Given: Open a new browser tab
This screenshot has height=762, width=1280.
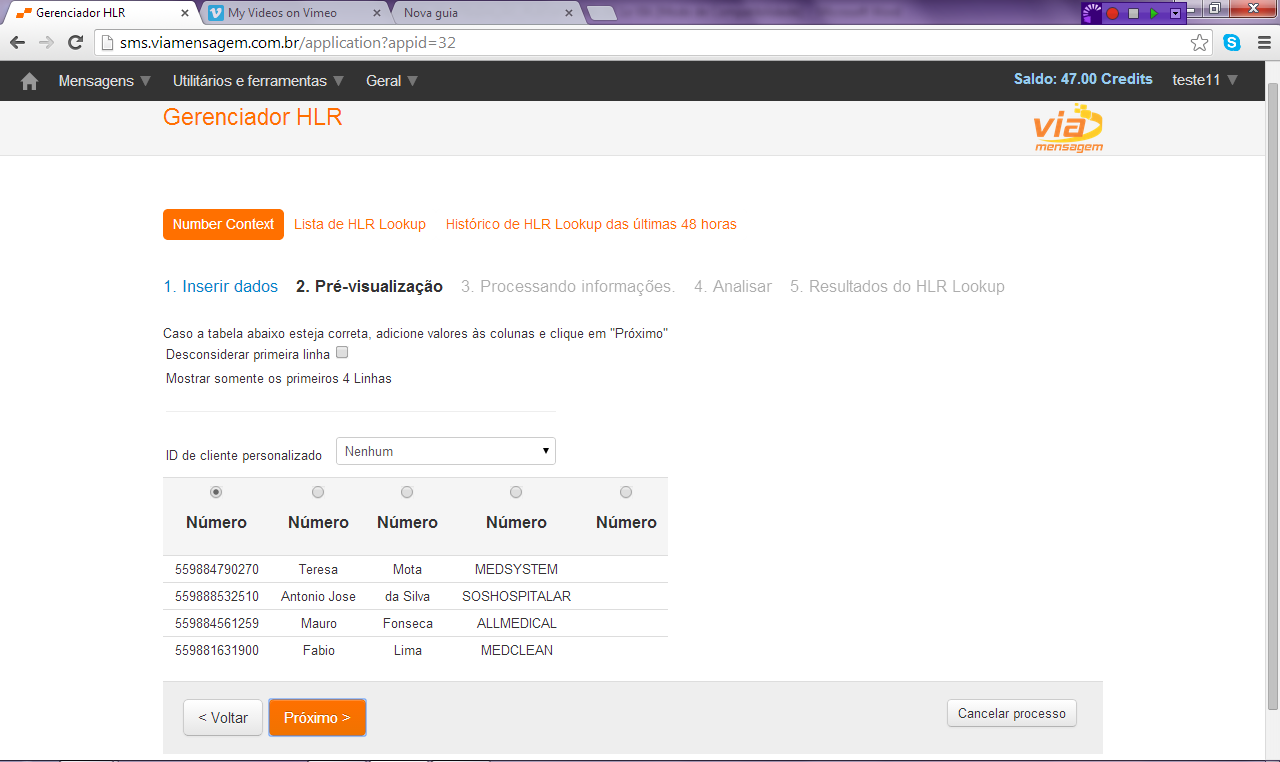Looking at the screenshot, I should pos(602,13).
